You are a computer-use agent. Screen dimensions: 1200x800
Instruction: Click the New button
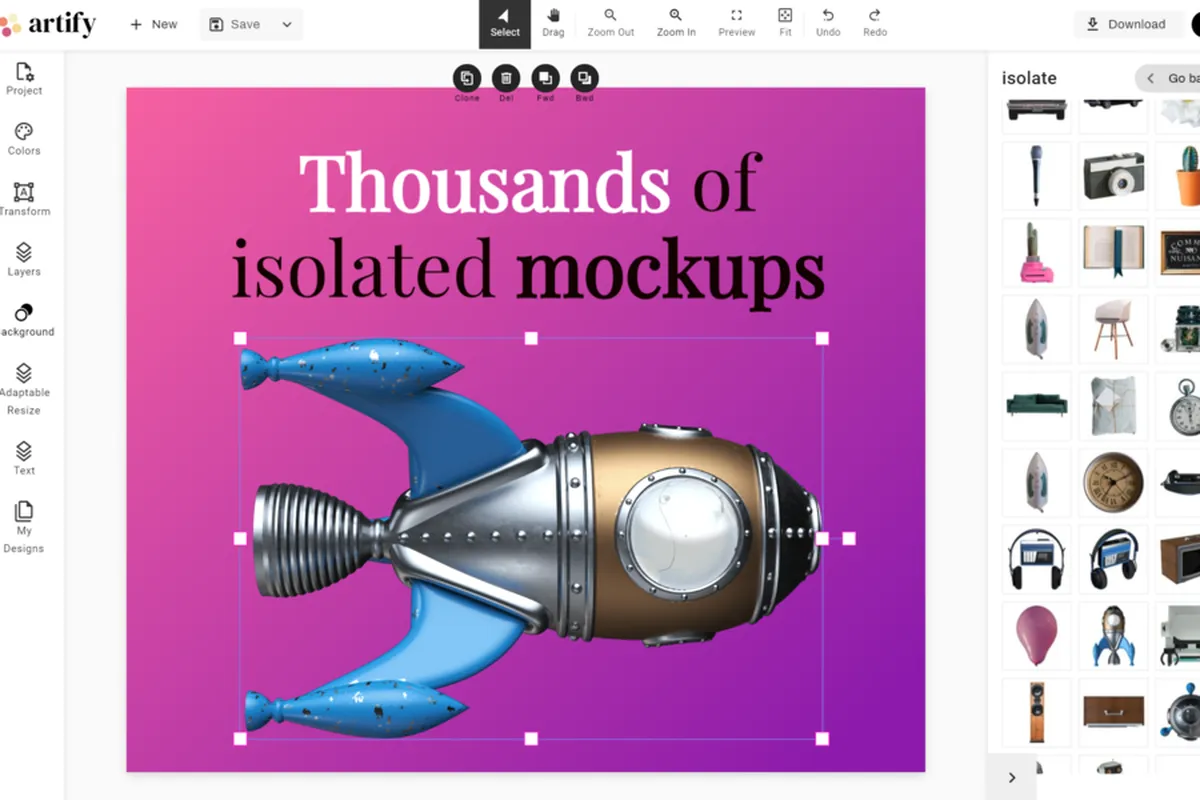pos(153,24)
